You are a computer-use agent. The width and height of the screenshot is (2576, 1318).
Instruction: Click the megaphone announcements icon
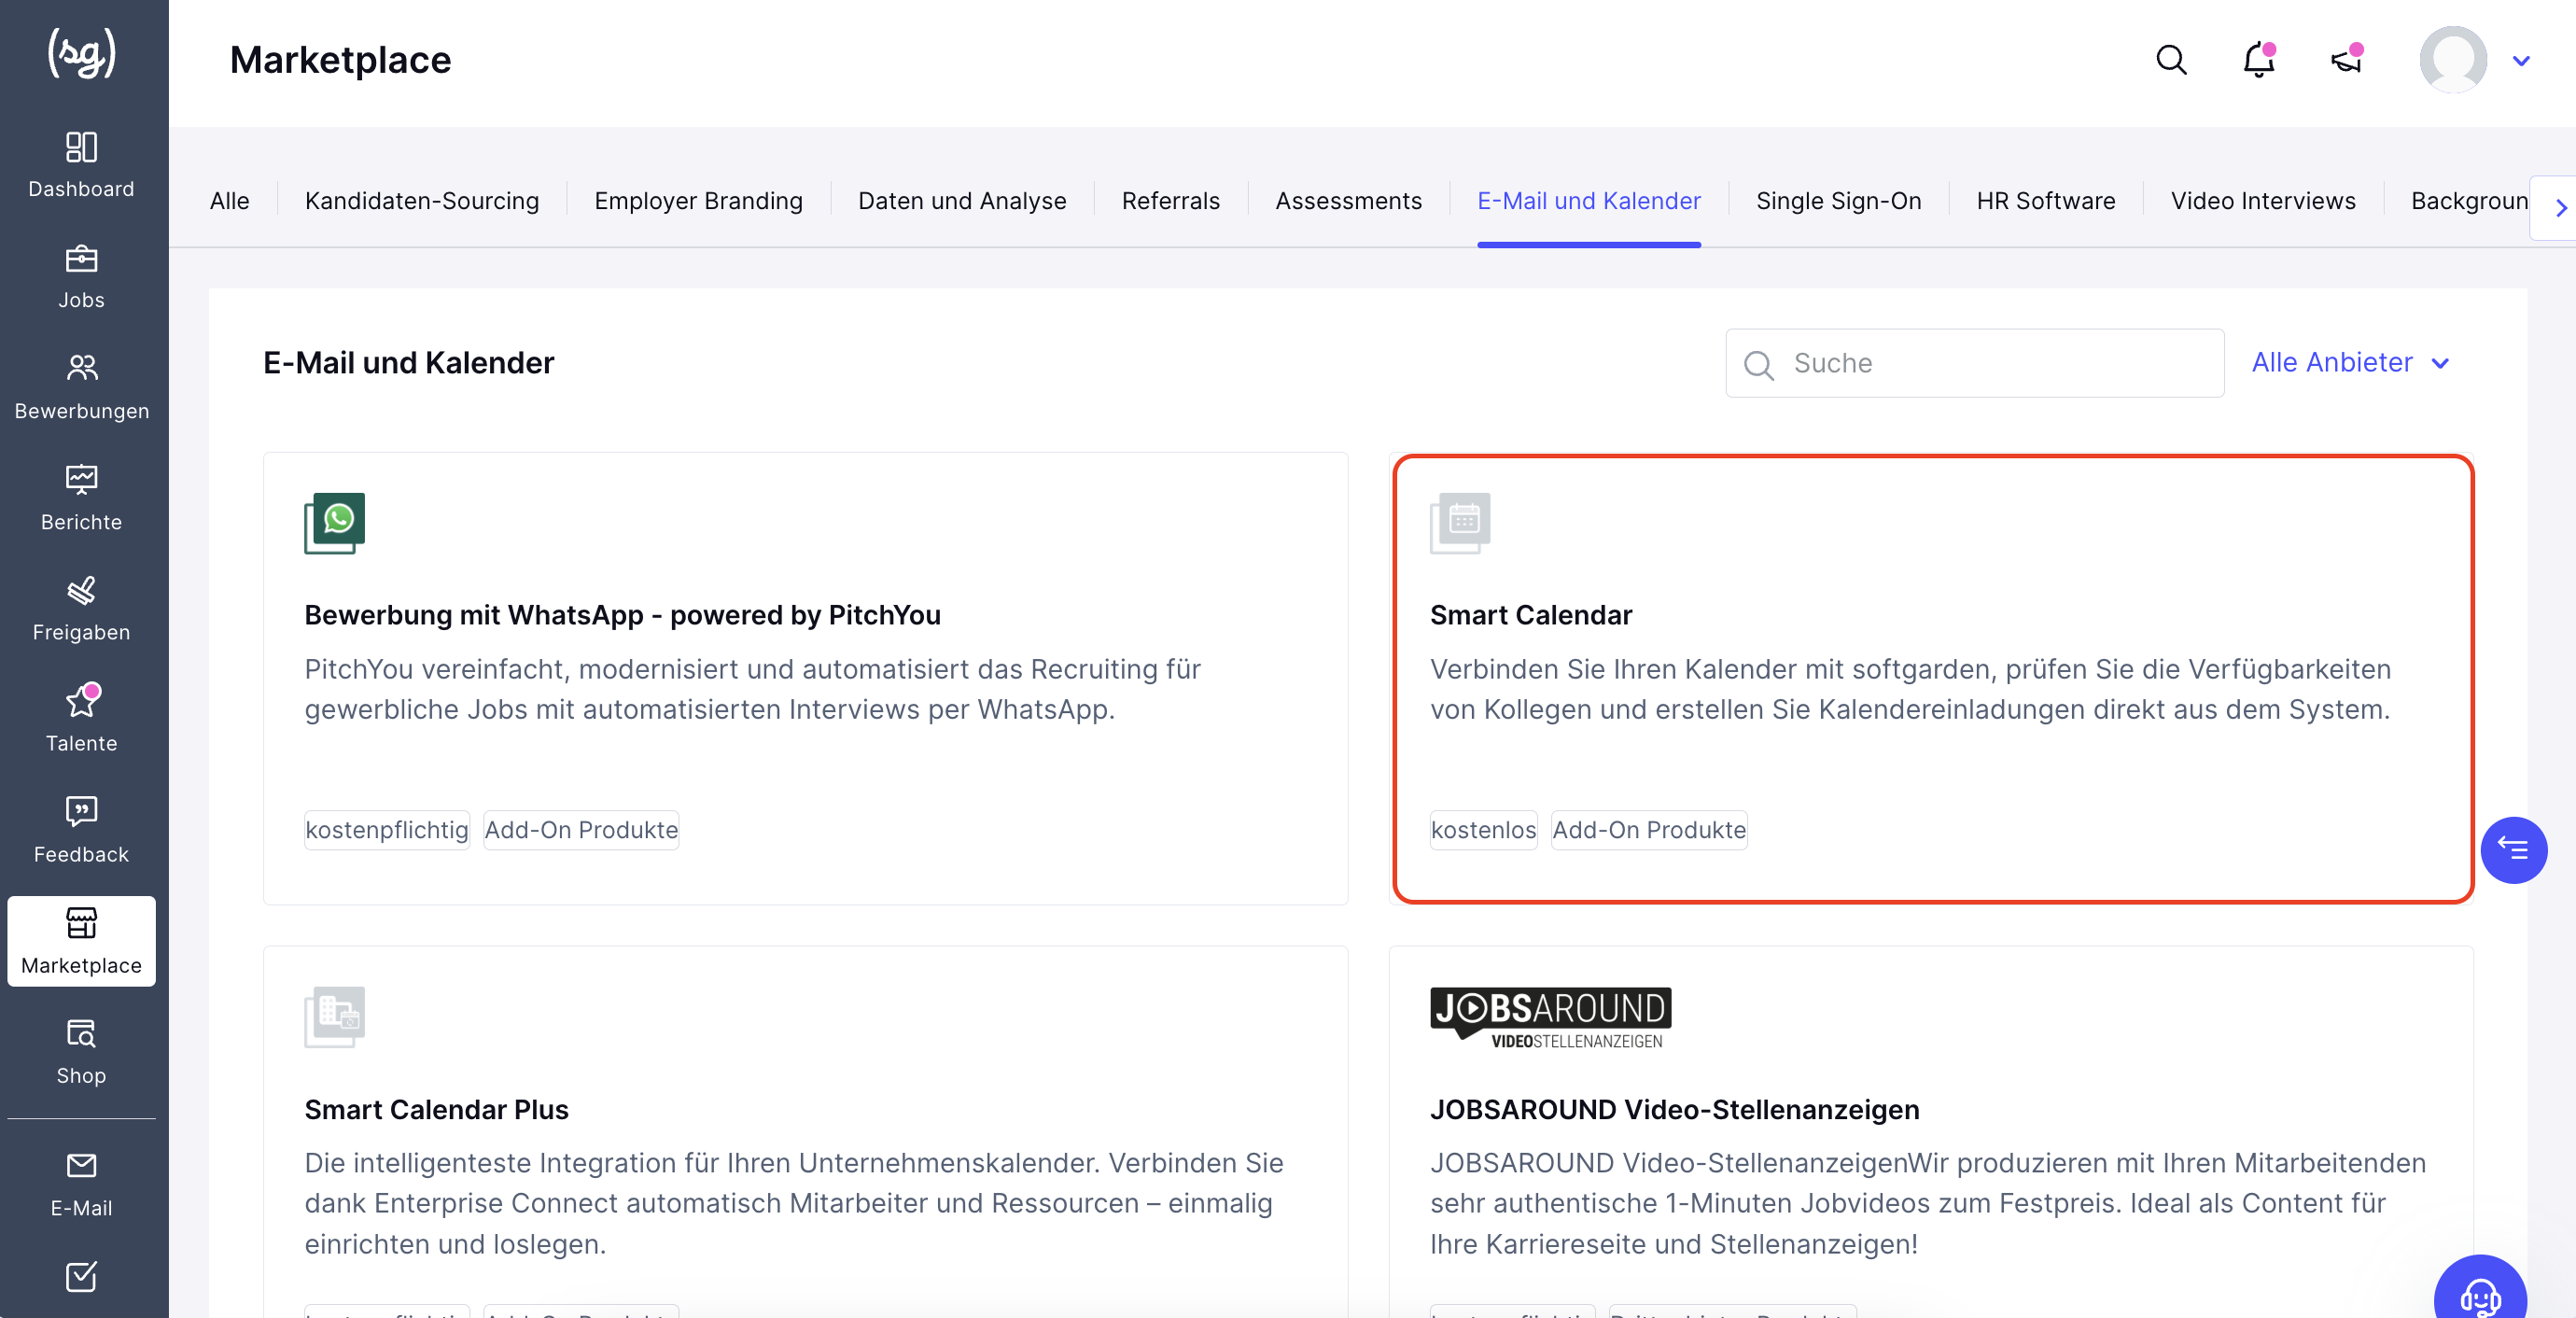[x=2346, y=60]
